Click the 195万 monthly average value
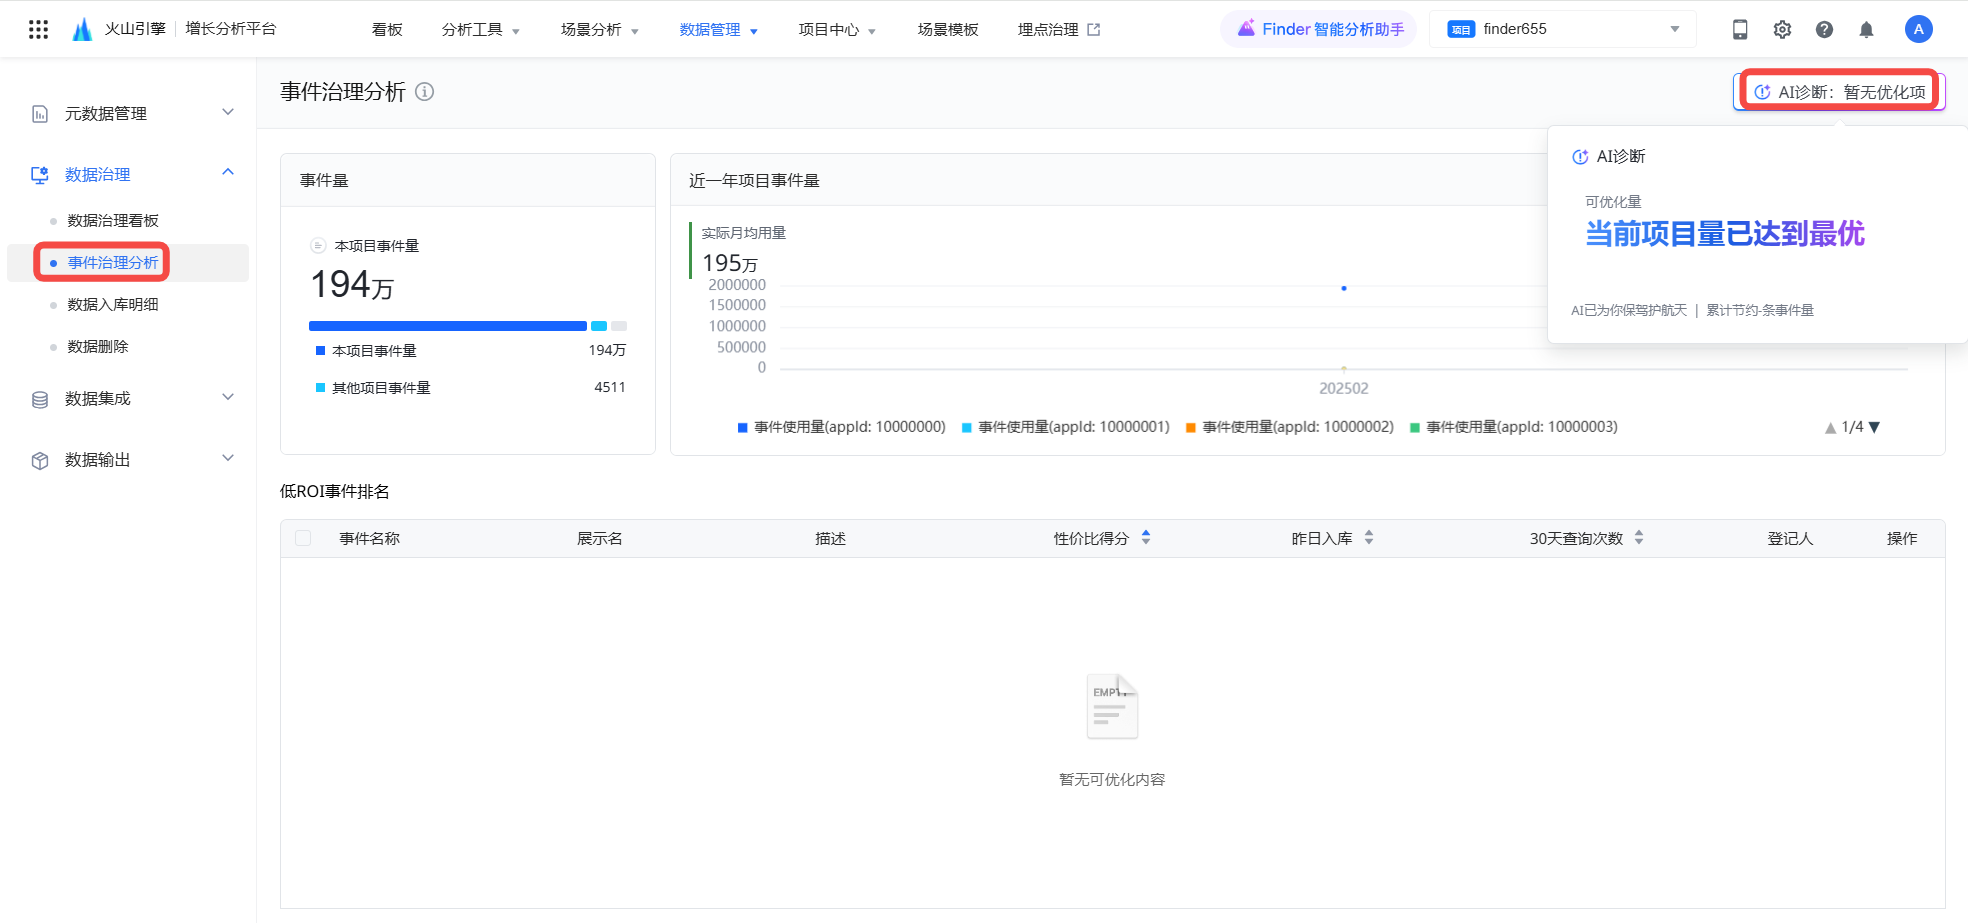This screenshot has height=923, width=1968. 730,263
